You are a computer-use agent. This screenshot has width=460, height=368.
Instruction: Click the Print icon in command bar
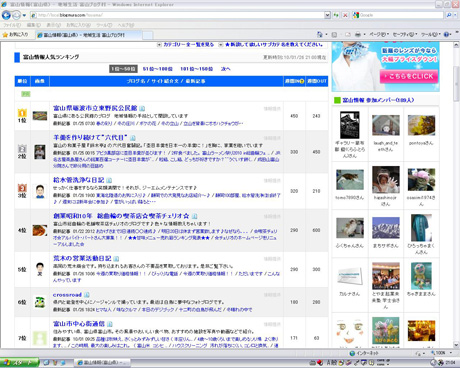click(358, 34)
